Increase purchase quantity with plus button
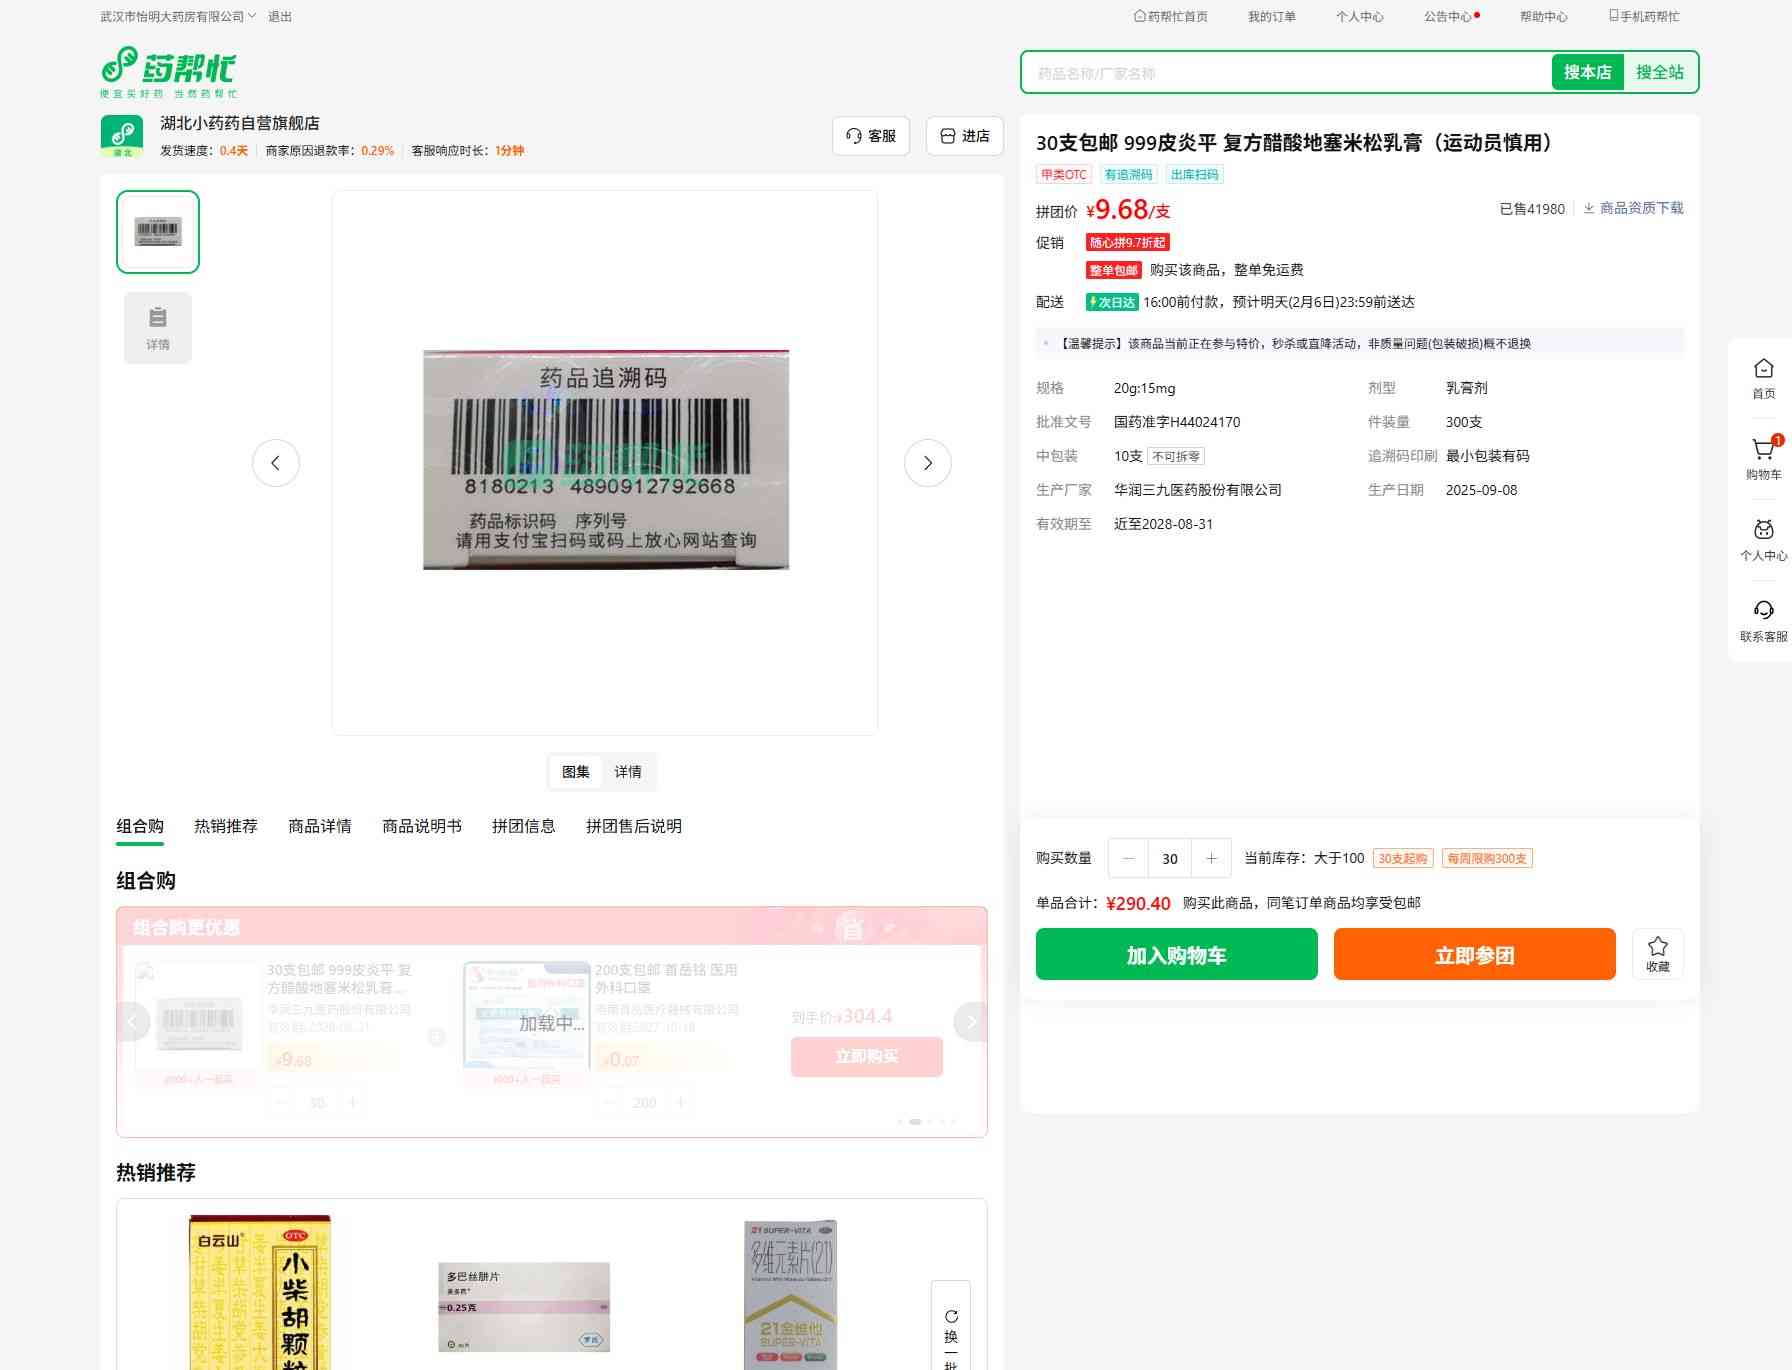The height and width of the screenshot is (1370, 1792). click(1211, 858)
